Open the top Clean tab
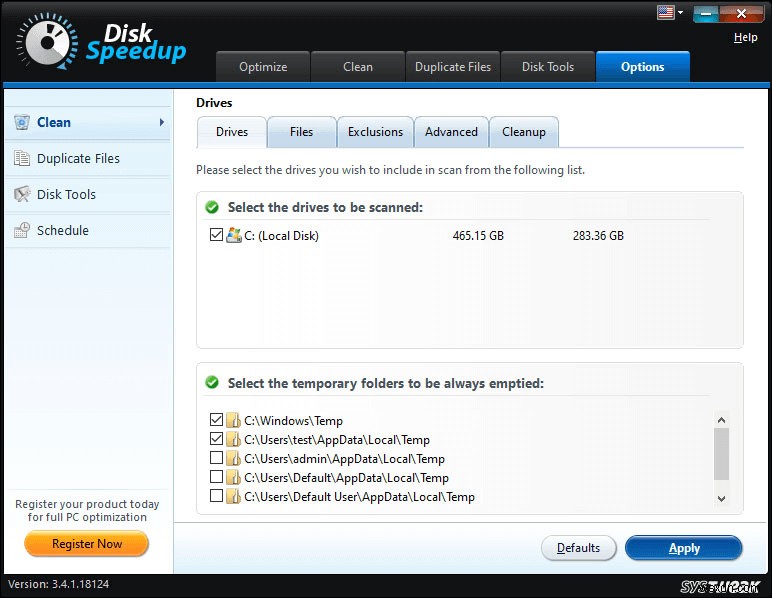Screen dimensions: 772x598 (x=358, y=66)
